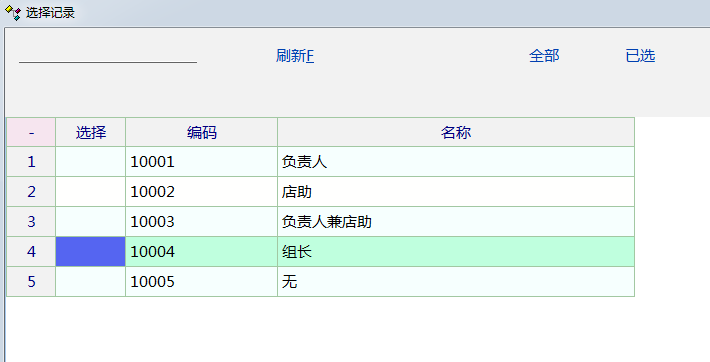Click code cell 10003
This screenshot has width=710, height=362.
[x=201, y=222]
